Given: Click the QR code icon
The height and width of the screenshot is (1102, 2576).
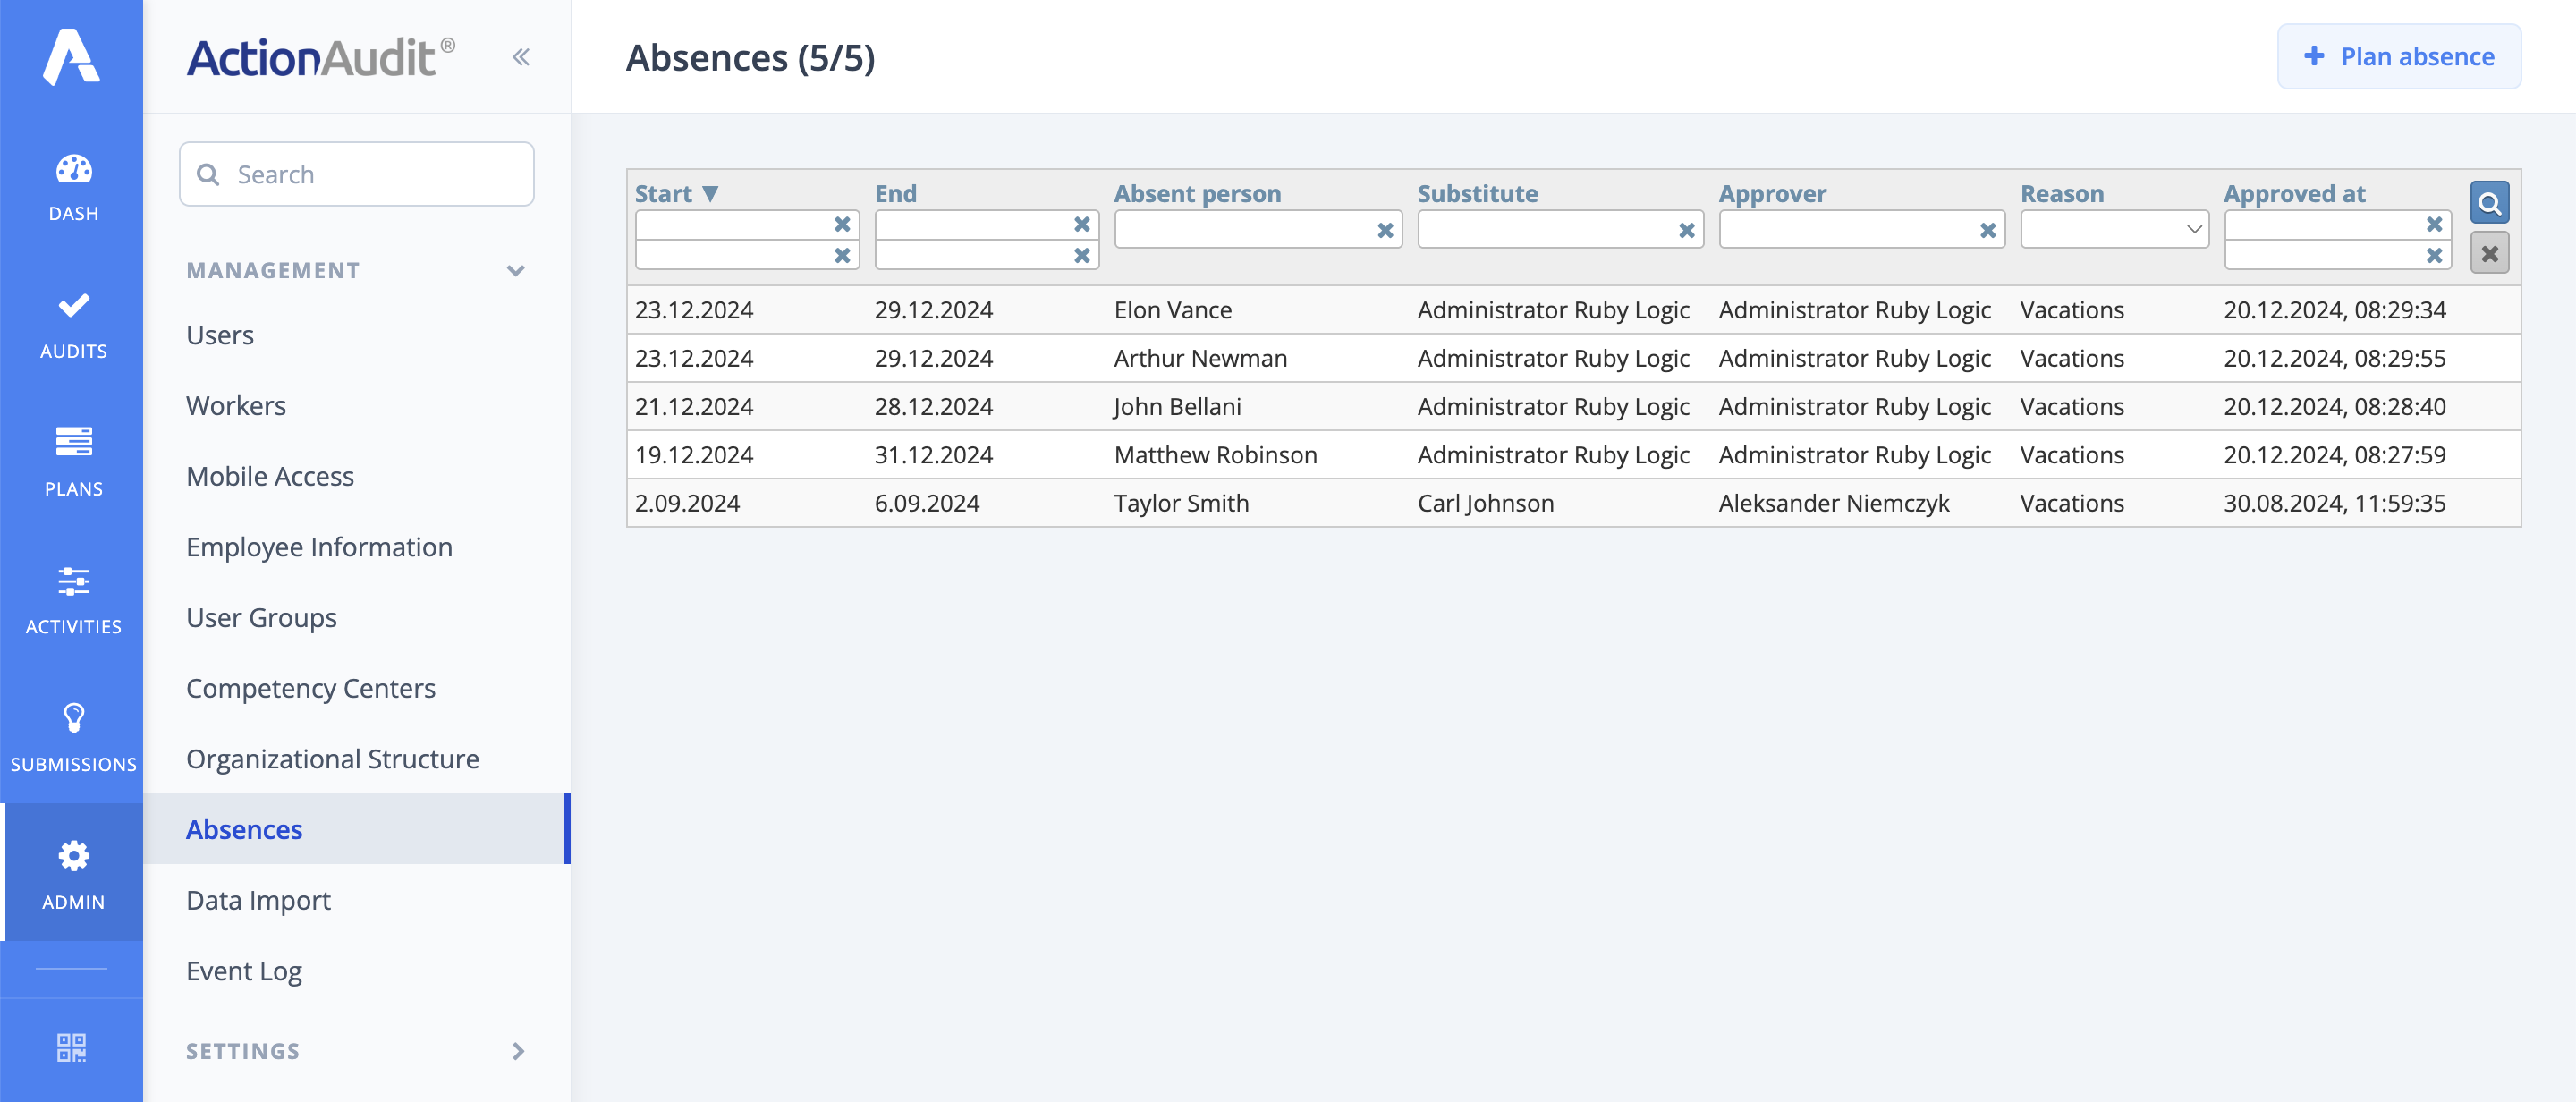Looking at the screenshot, I should pos(71,1047).
